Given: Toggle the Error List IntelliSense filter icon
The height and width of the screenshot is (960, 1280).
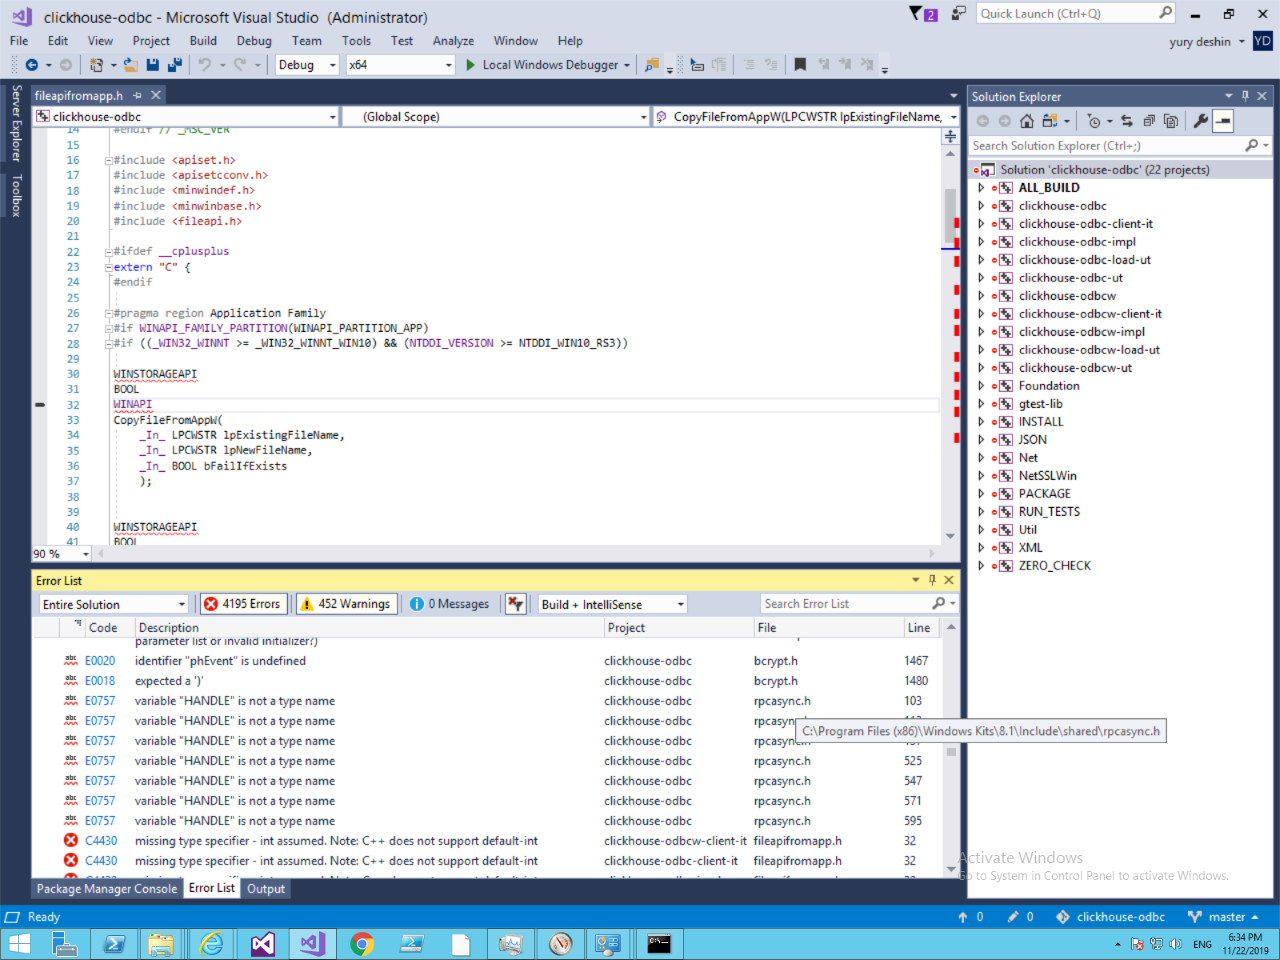Looking at the screenshot, I should coord(515,604).
